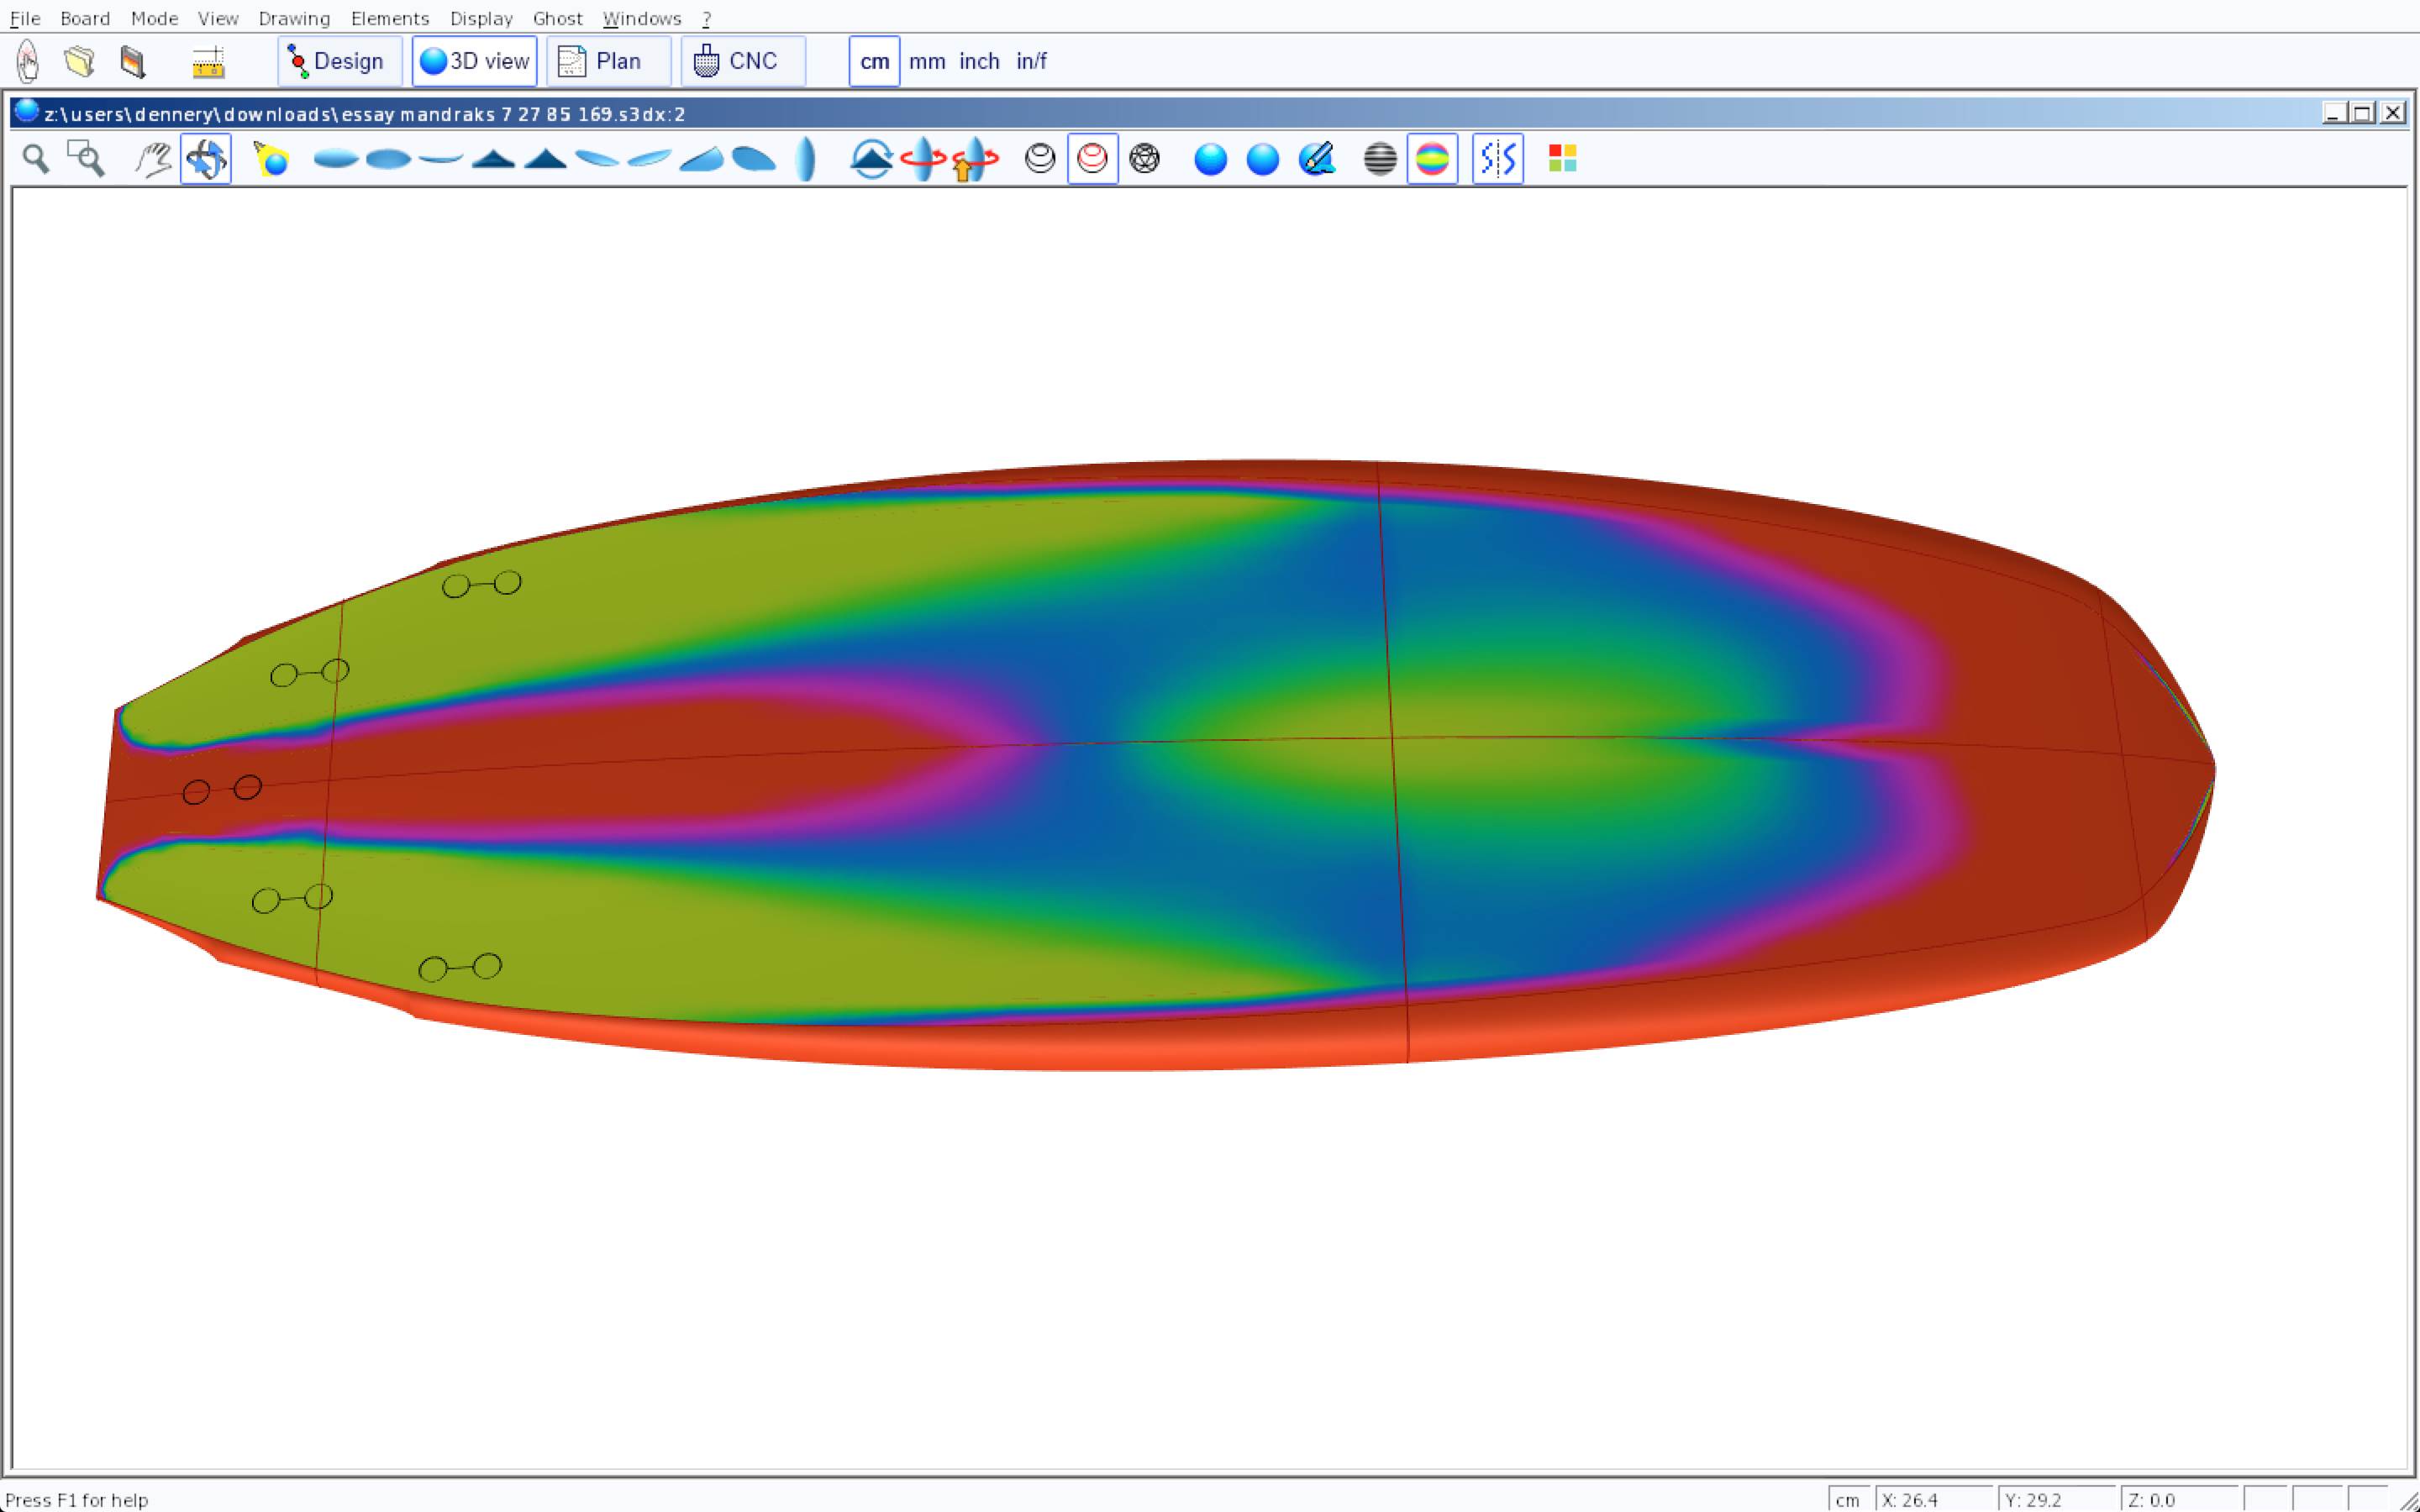This screenshot has width=2420, height=1512.
Task: Expand the Display menu
Action: [481, 19]
